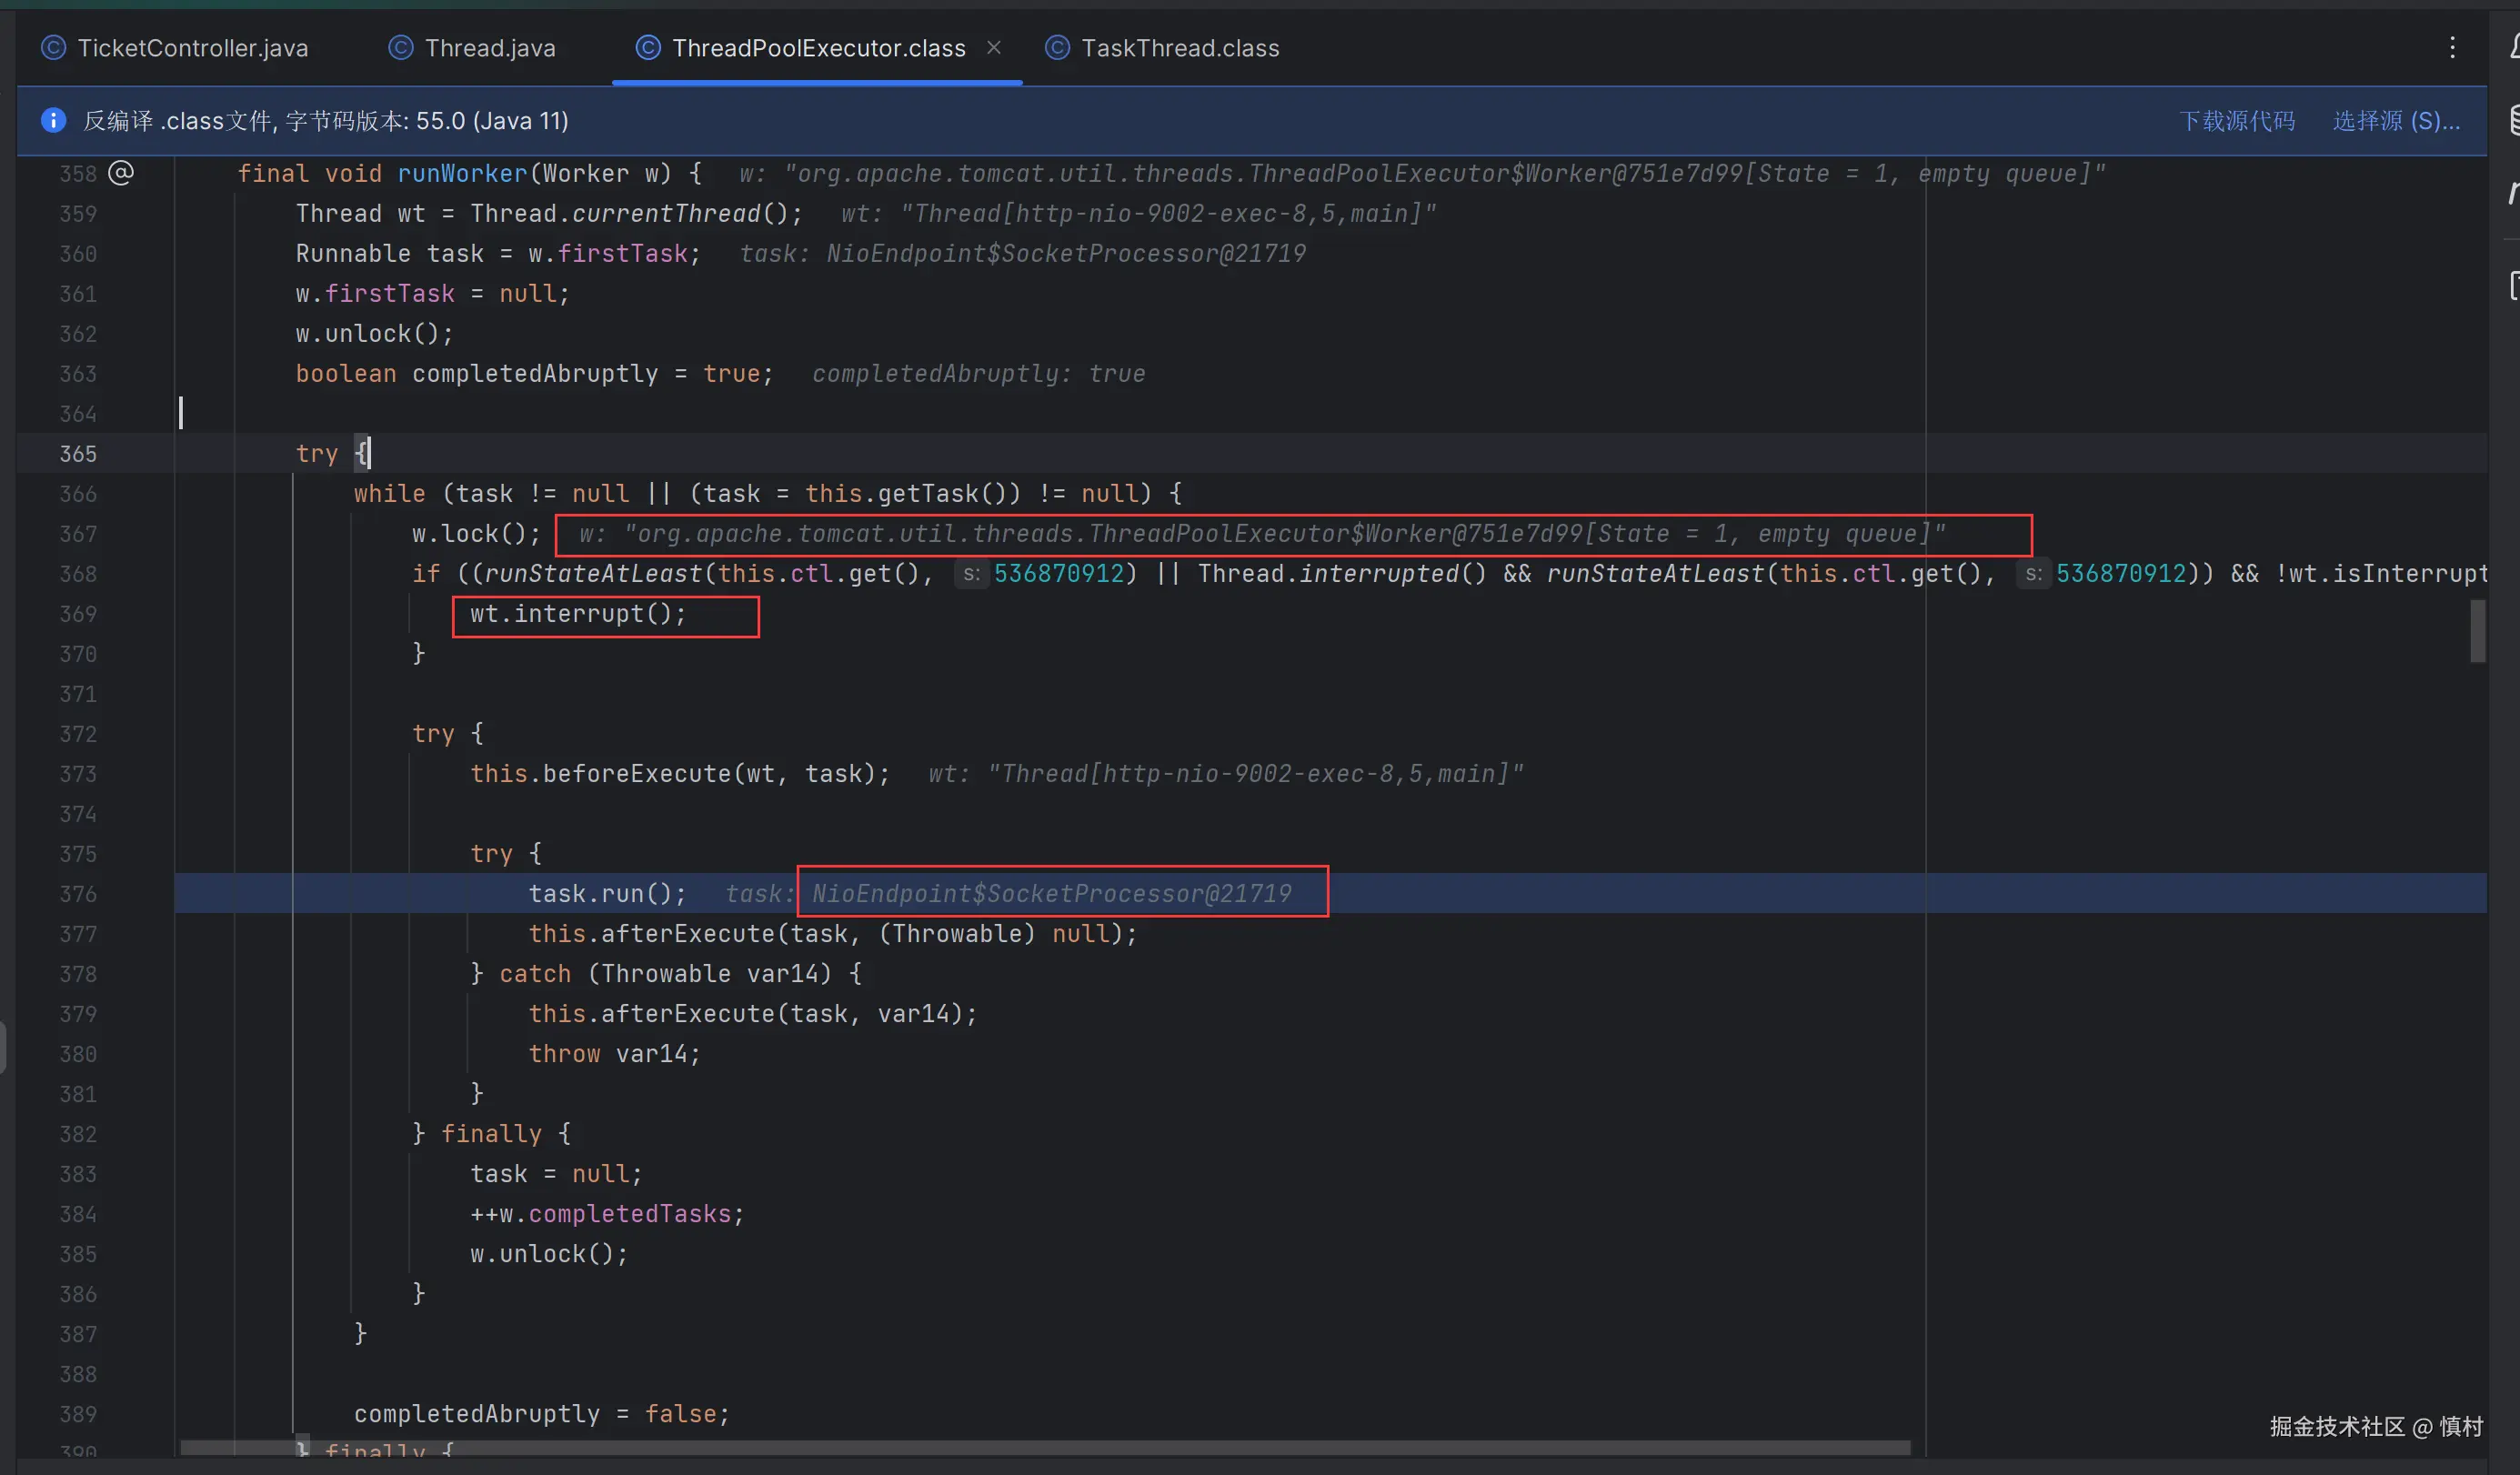Click the 下载源代码 download sources link
Screen dimensions: 2520x1475
(x=2237, y=121)
